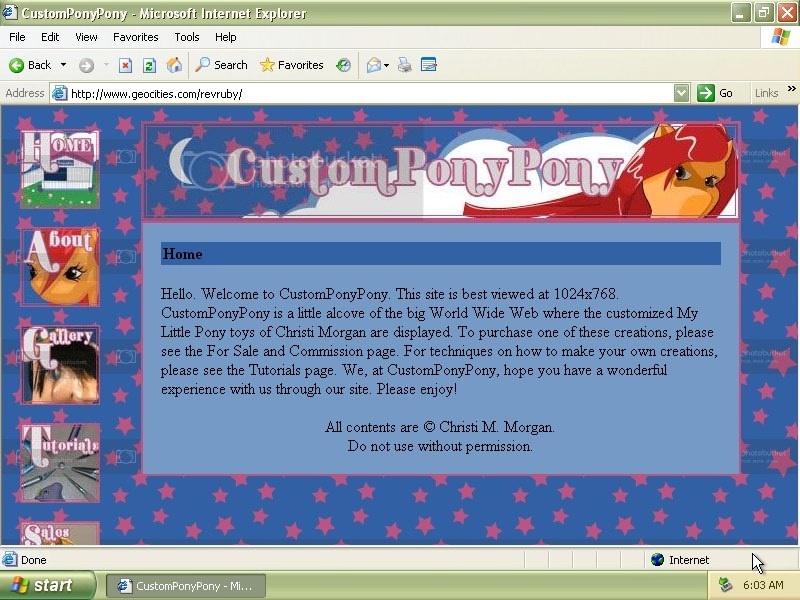Screen dimensions: 800x600
Task: Open the File menu
Action: click(17, 37)
